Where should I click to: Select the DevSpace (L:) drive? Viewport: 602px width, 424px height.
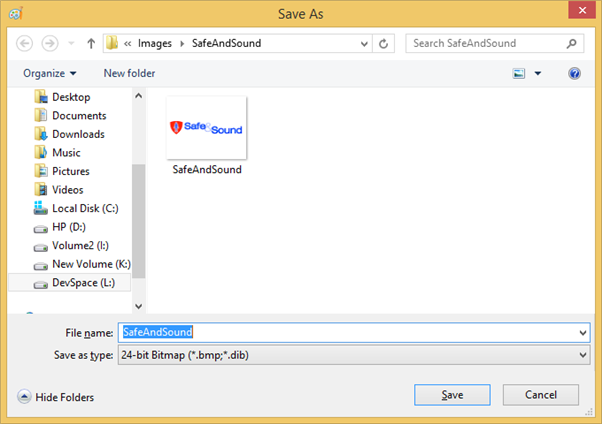coord(83,283)
